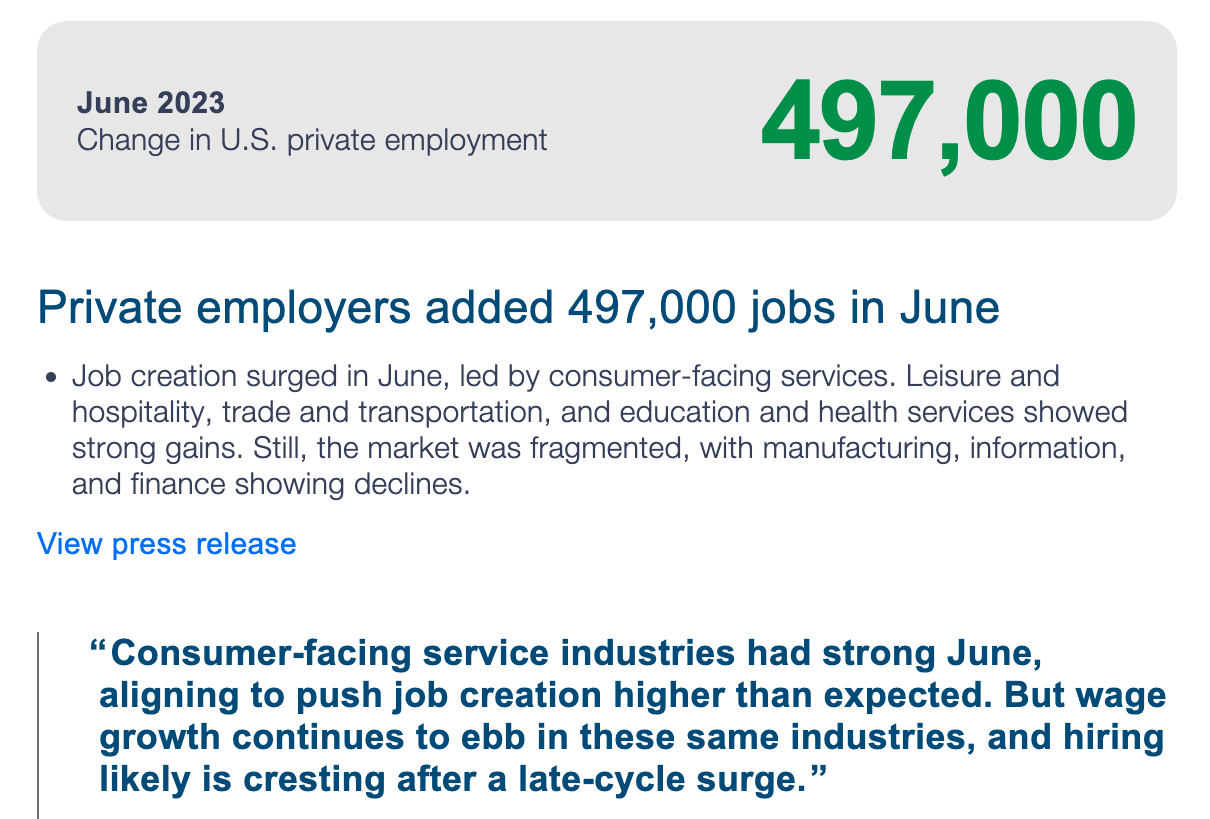Screen dimensions: 1210x819
Task: Click the phrase and finance showing declines
Action: (x=271, y=486)
